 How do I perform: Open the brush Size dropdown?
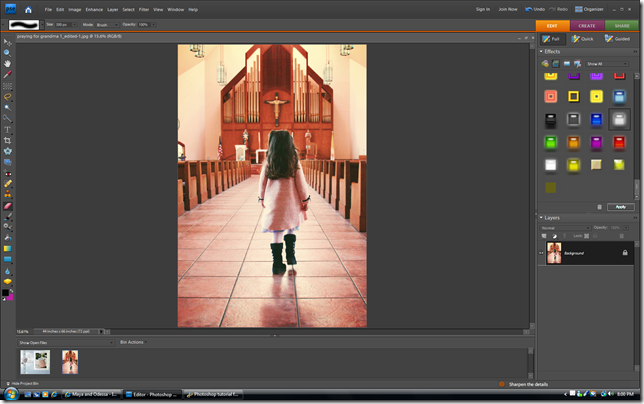(74, 25)
